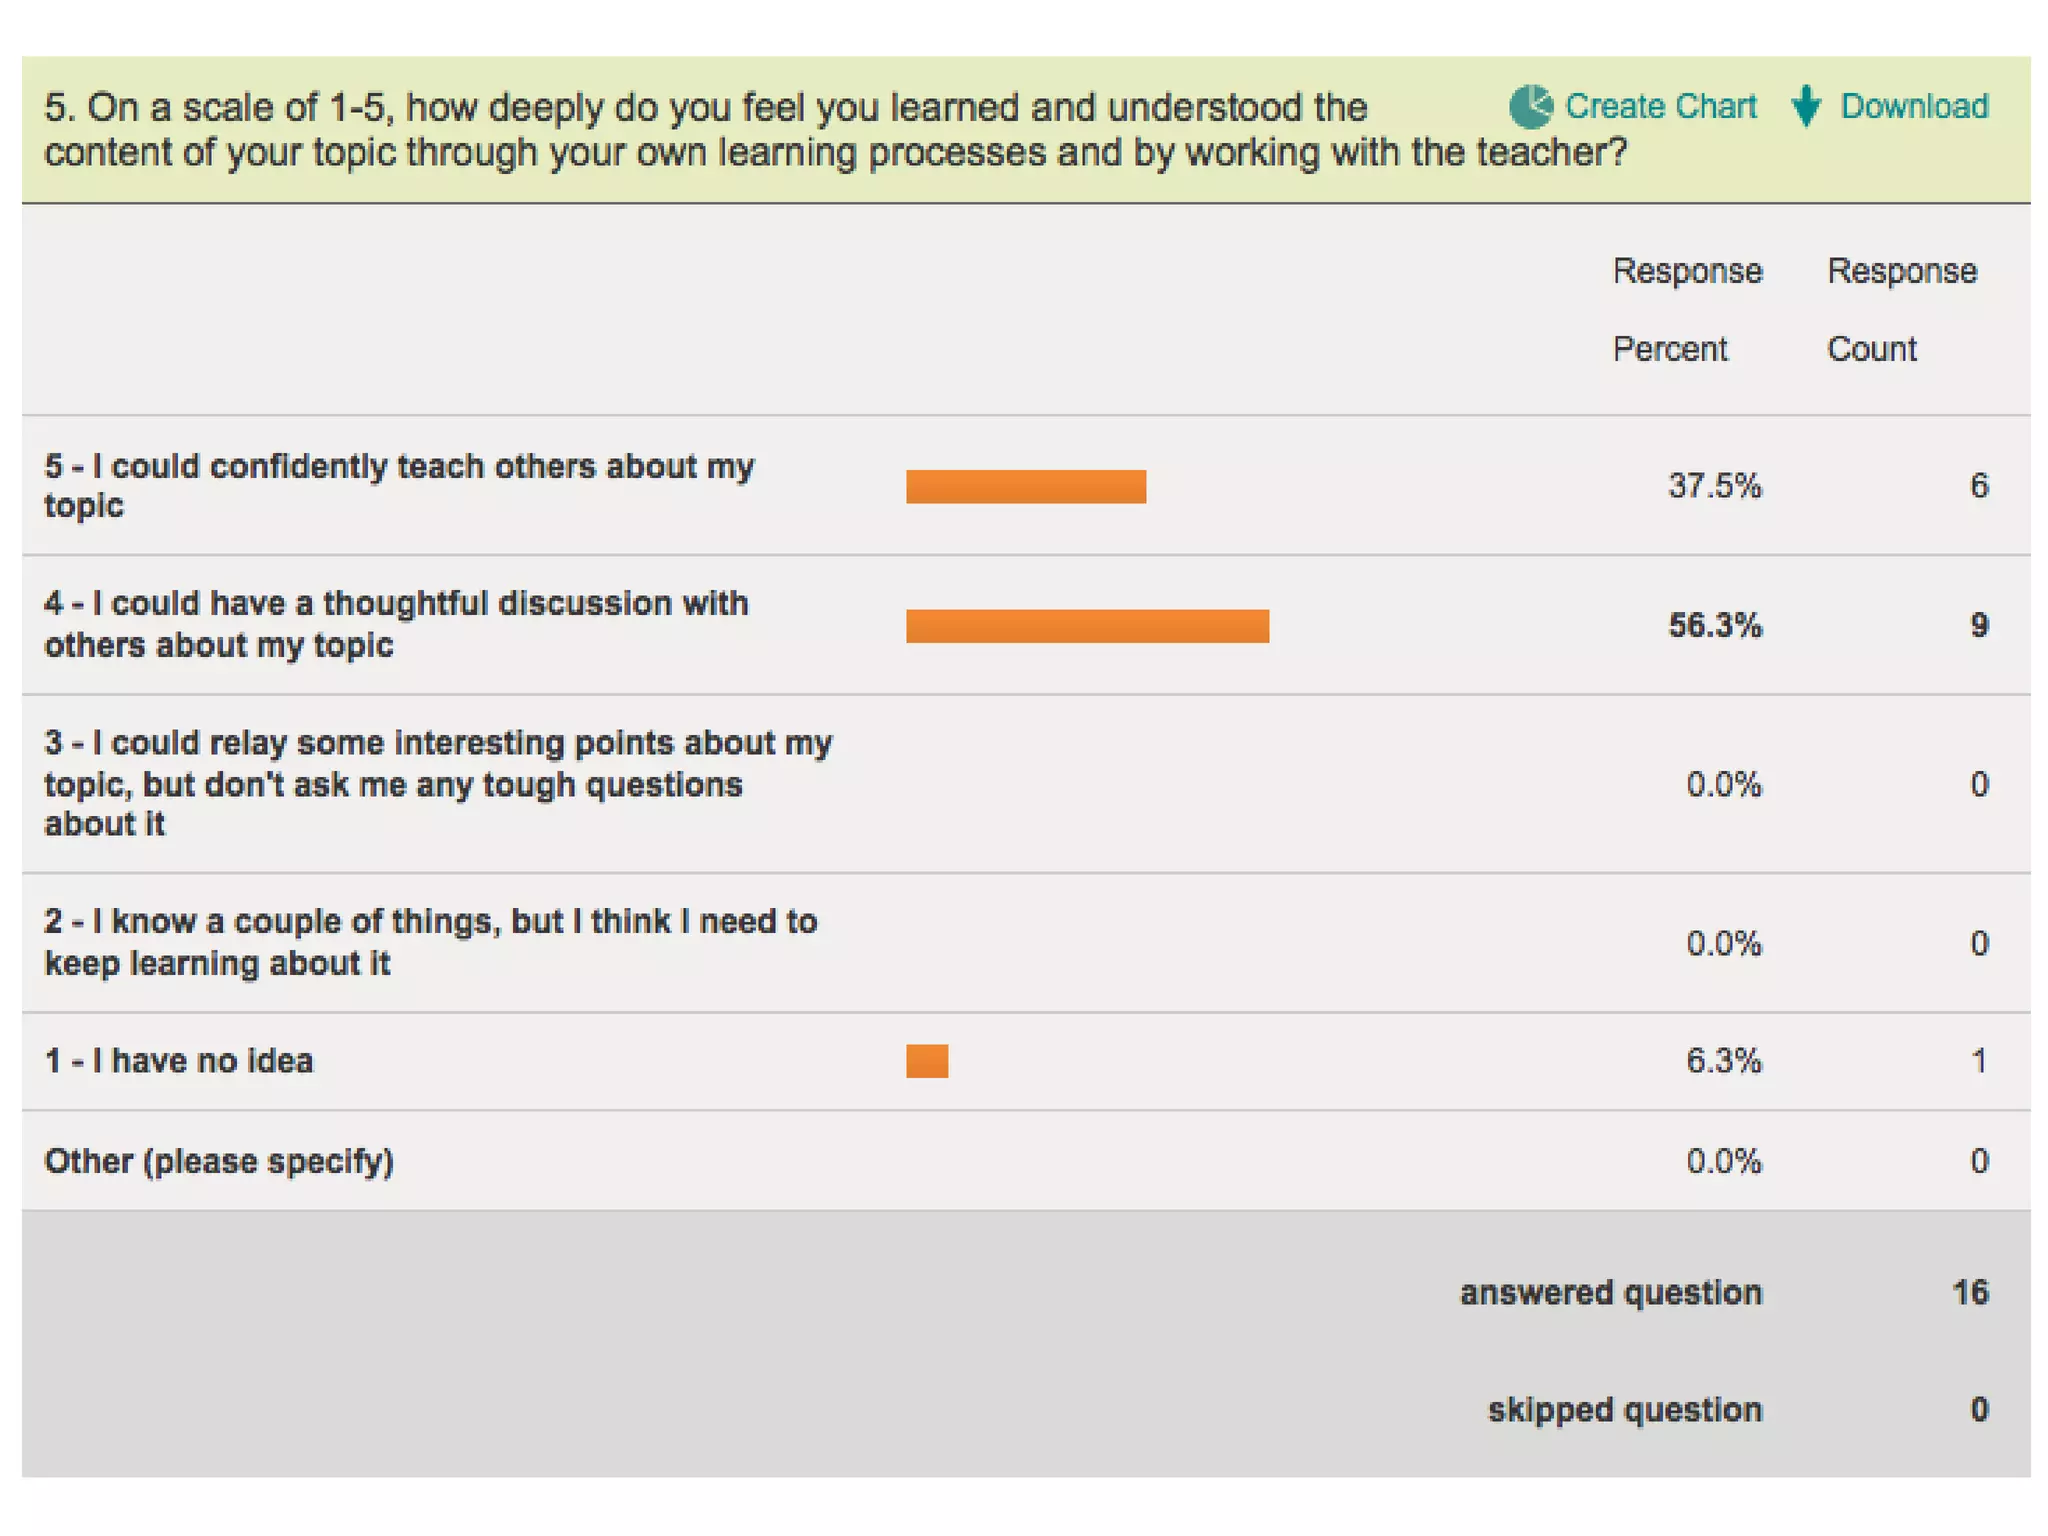This screenshot has height=1536, width=2048.
Task: Click the answered question total 16
Action: 1969,1292
